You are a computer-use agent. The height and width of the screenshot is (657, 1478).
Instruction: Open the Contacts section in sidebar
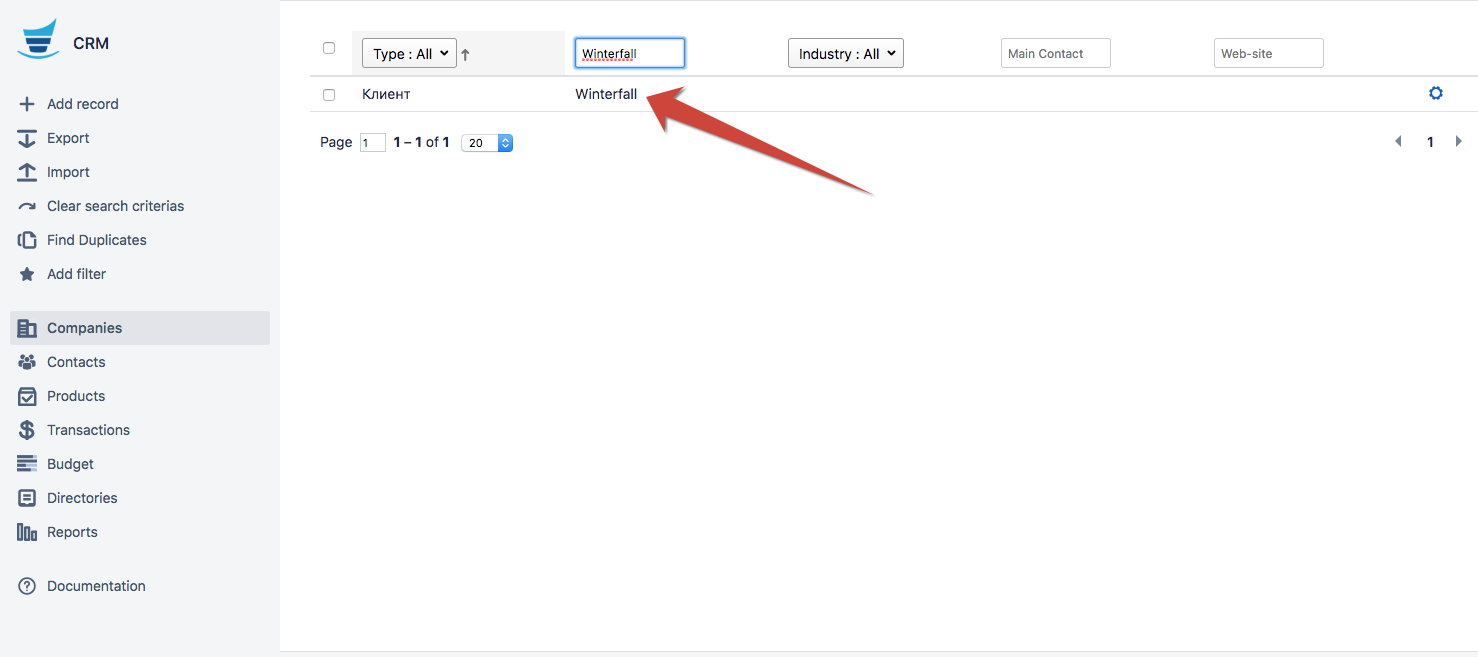click(76, 362)
